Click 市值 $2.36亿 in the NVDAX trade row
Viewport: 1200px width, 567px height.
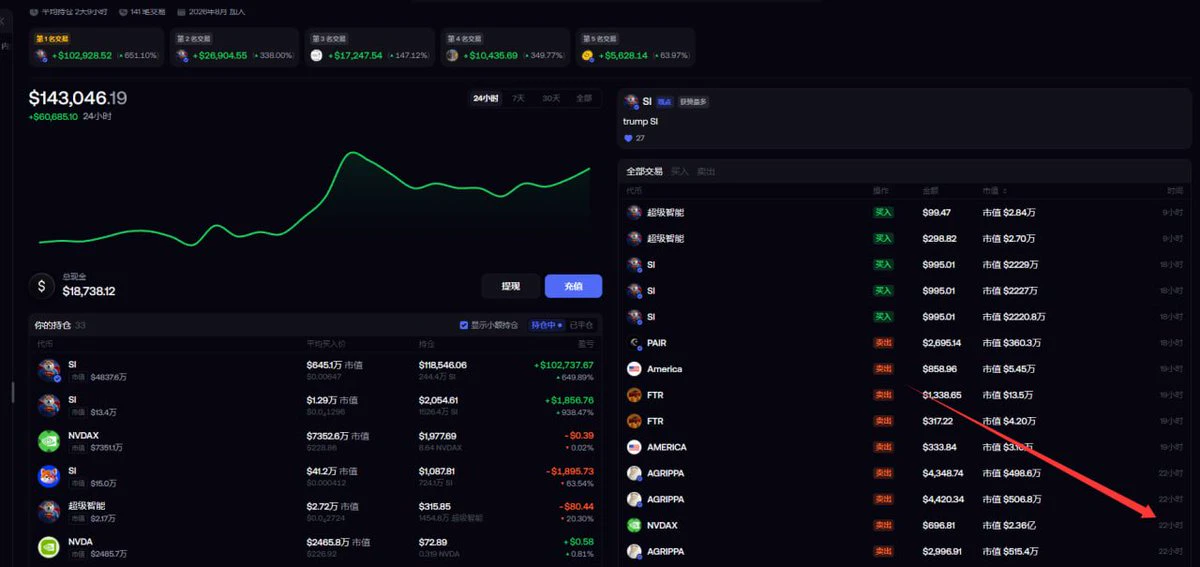click(x=1009, y=525)
